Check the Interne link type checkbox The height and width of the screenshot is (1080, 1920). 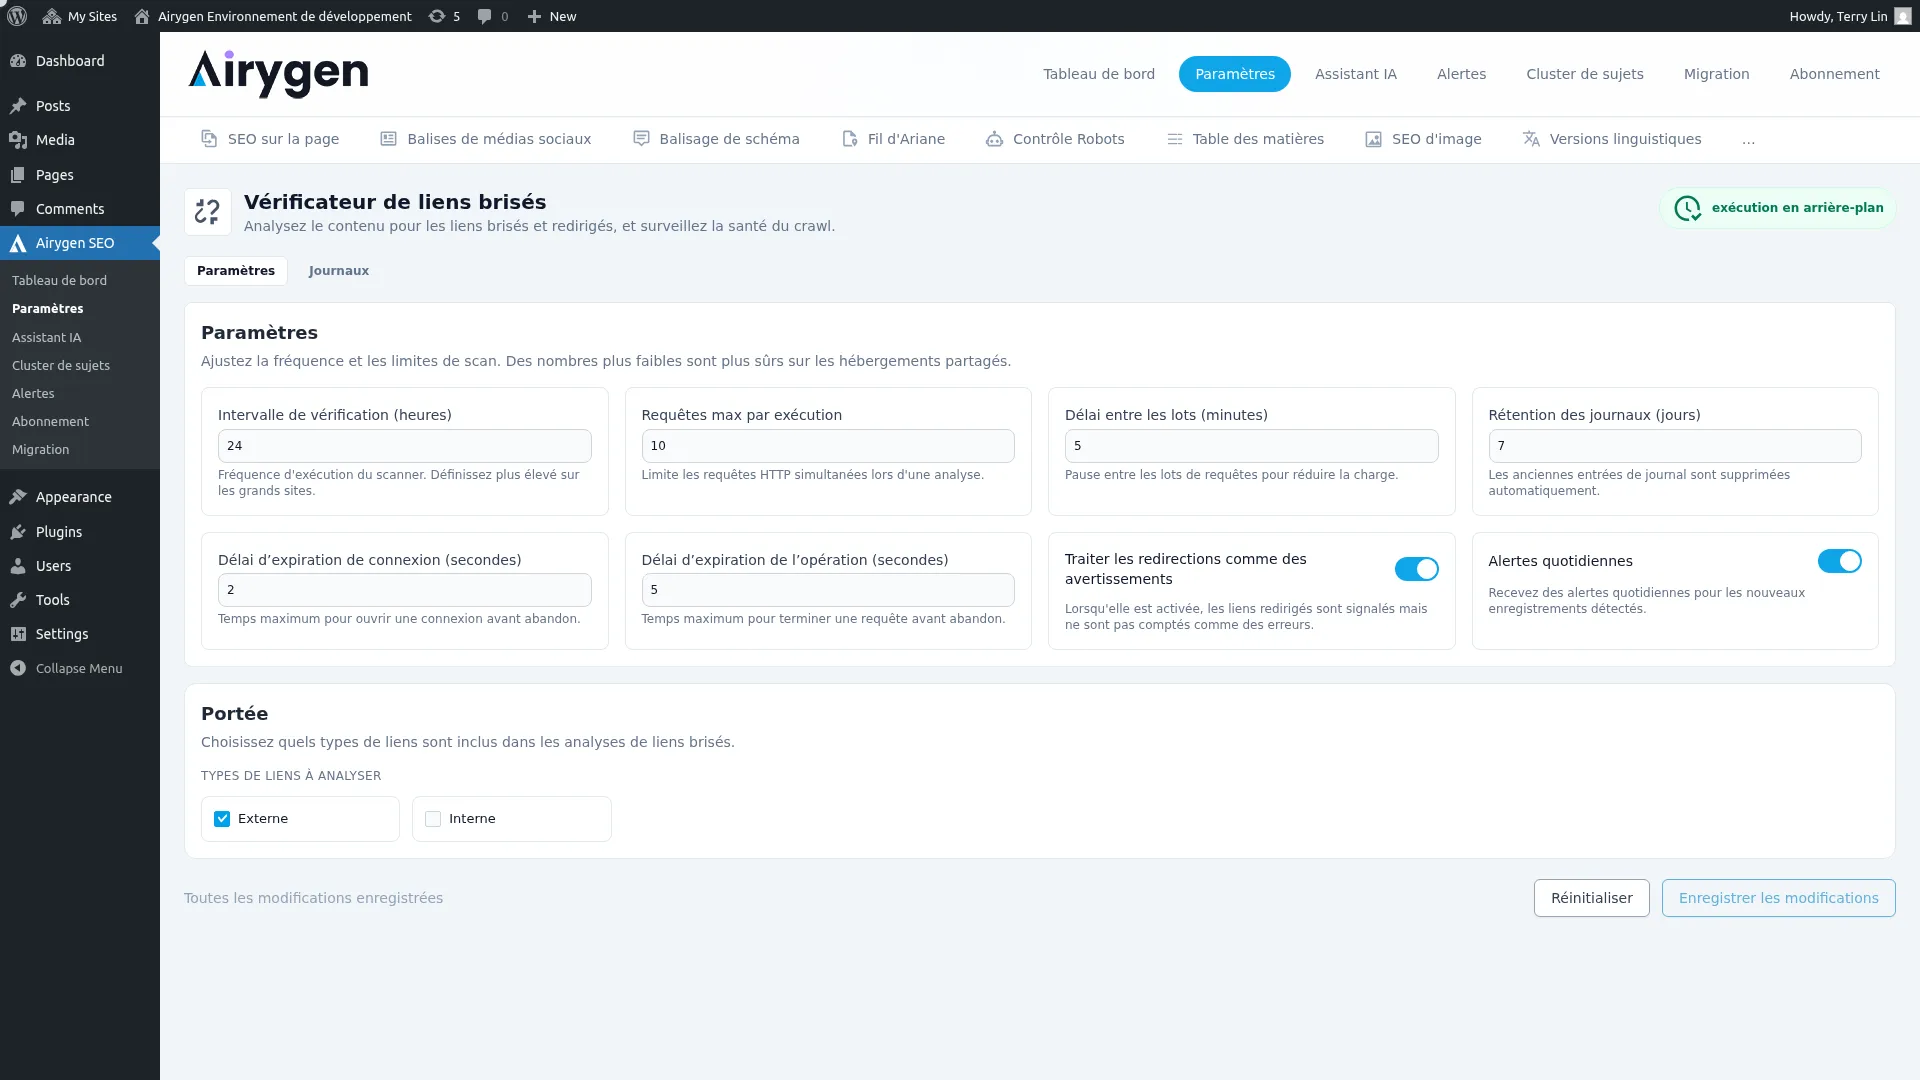tap(433, 819)
